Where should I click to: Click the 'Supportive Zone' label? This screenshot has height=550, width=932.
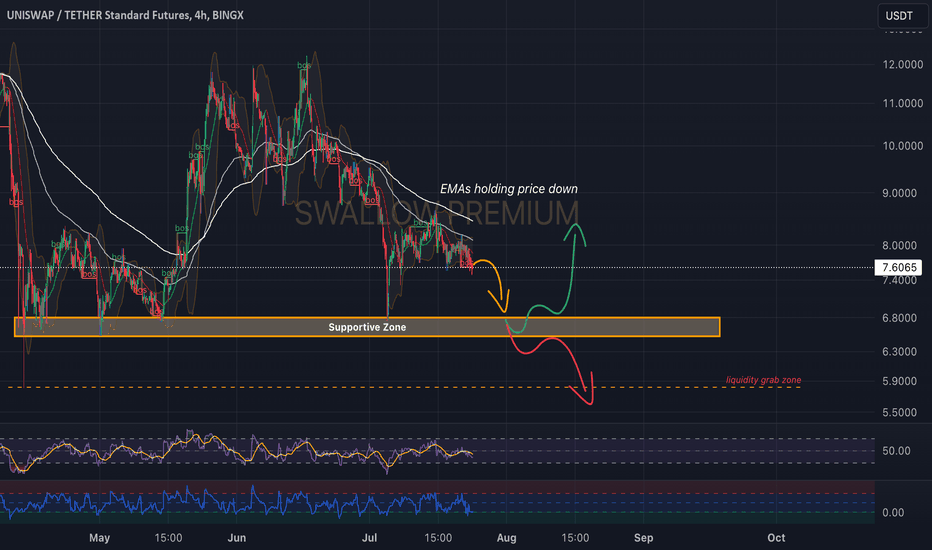367,327
